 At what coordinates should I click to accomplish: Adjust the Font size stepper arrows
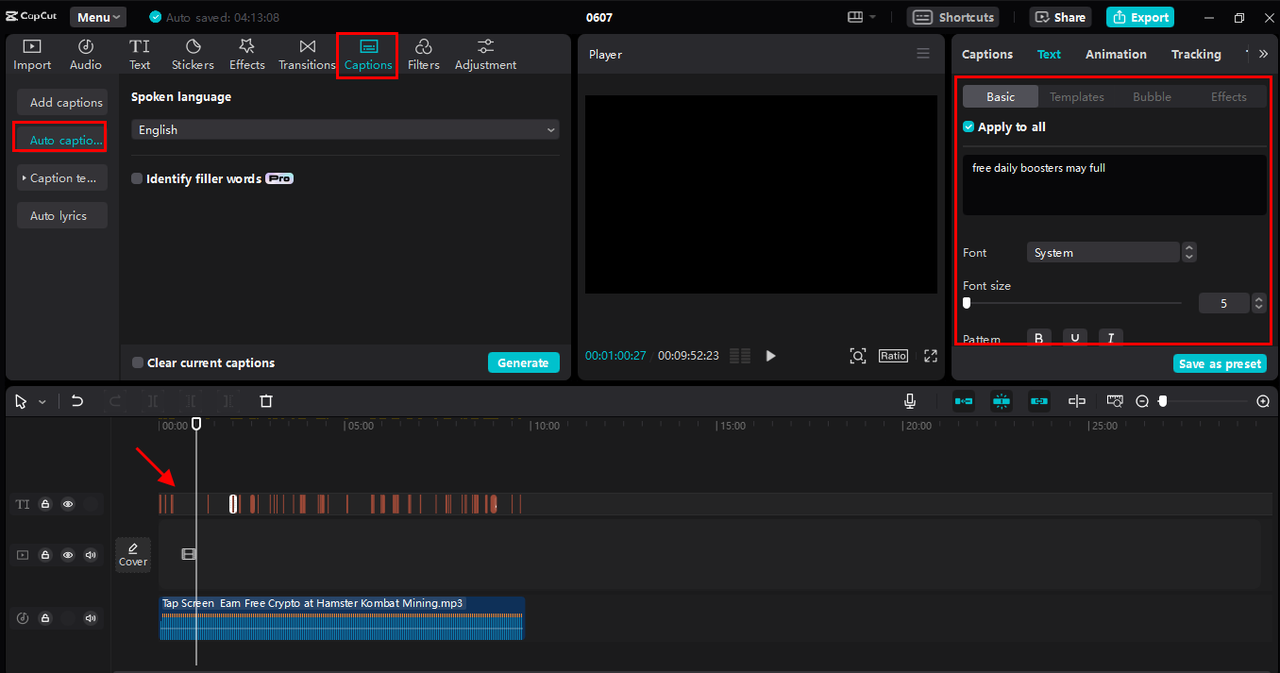point(1259,303)
